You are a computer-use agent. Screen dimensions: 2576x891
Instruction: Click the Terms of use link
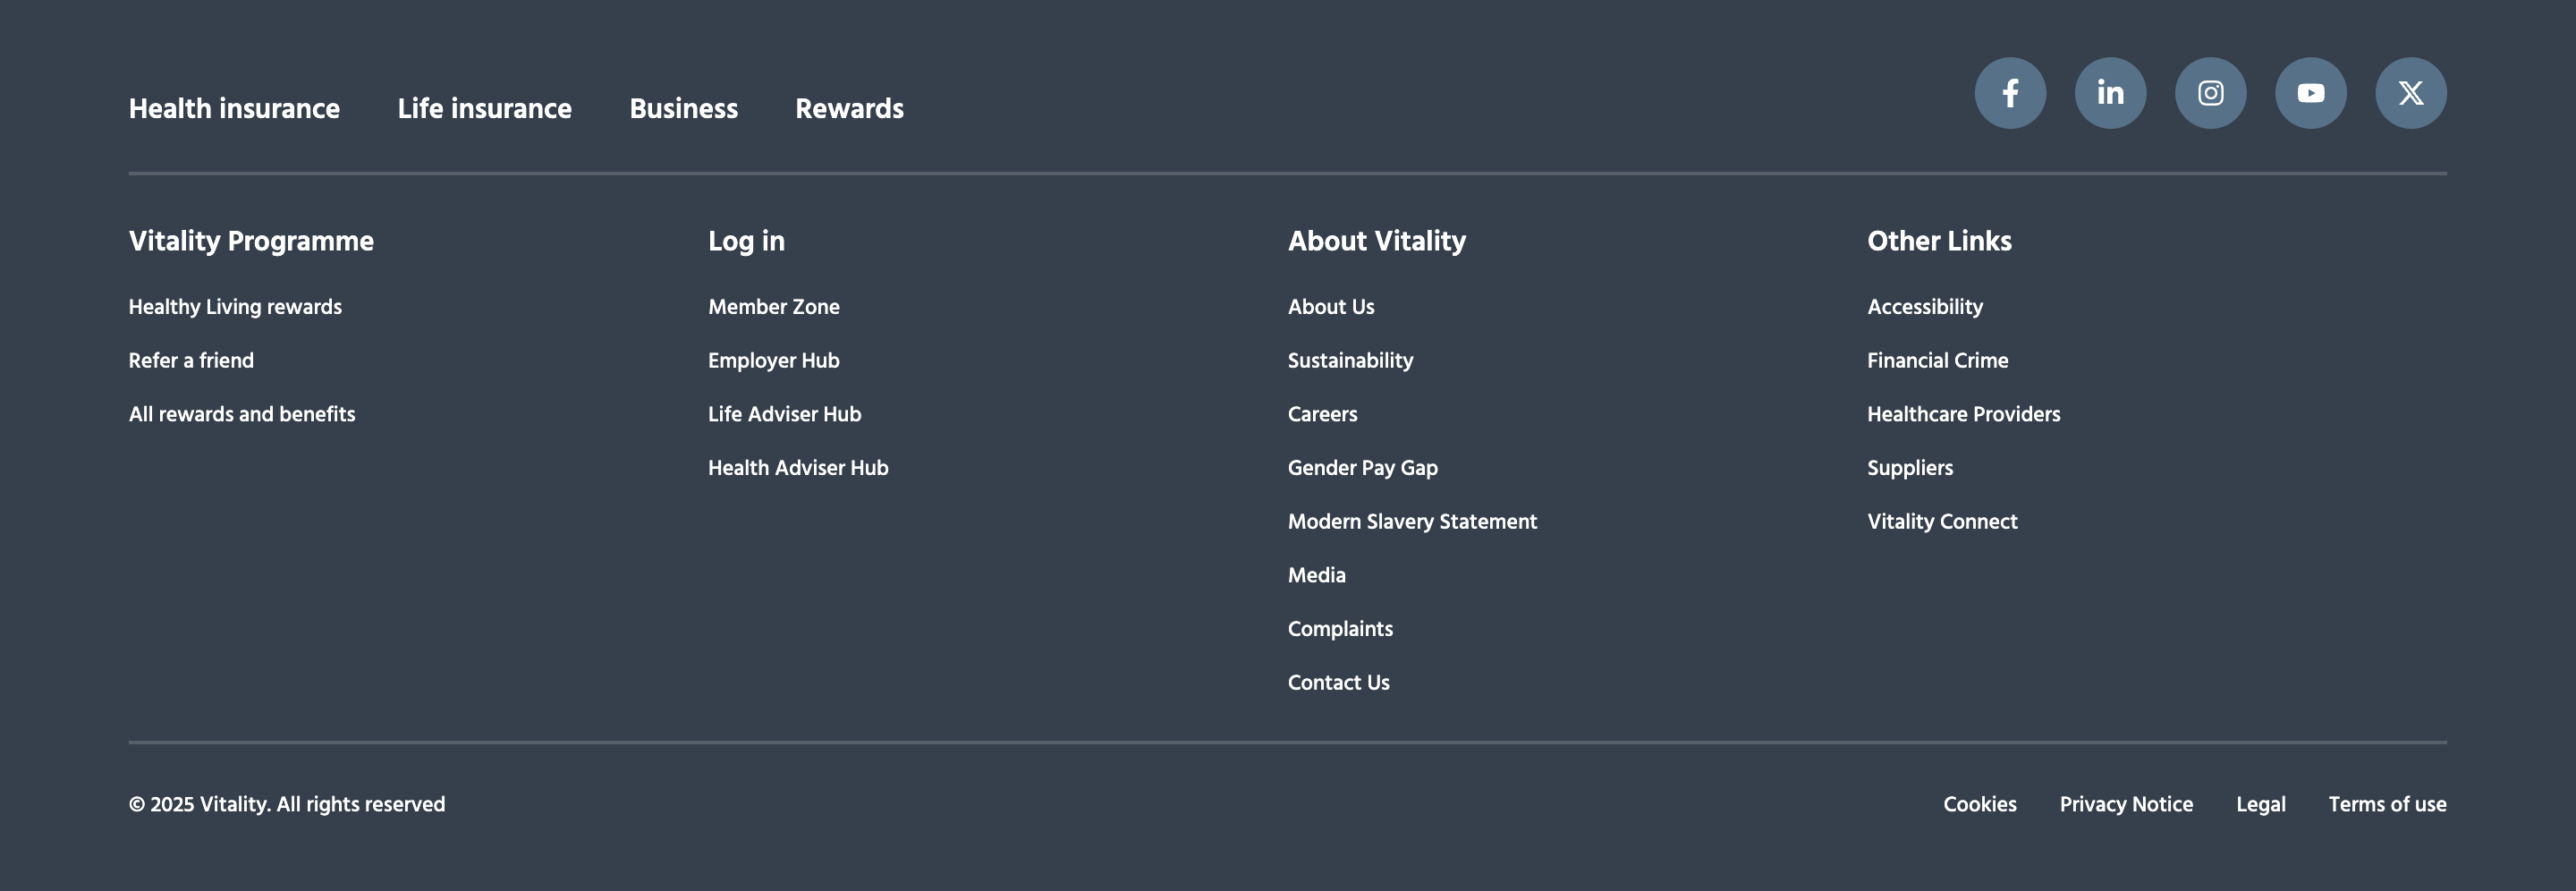[2387, 804]
